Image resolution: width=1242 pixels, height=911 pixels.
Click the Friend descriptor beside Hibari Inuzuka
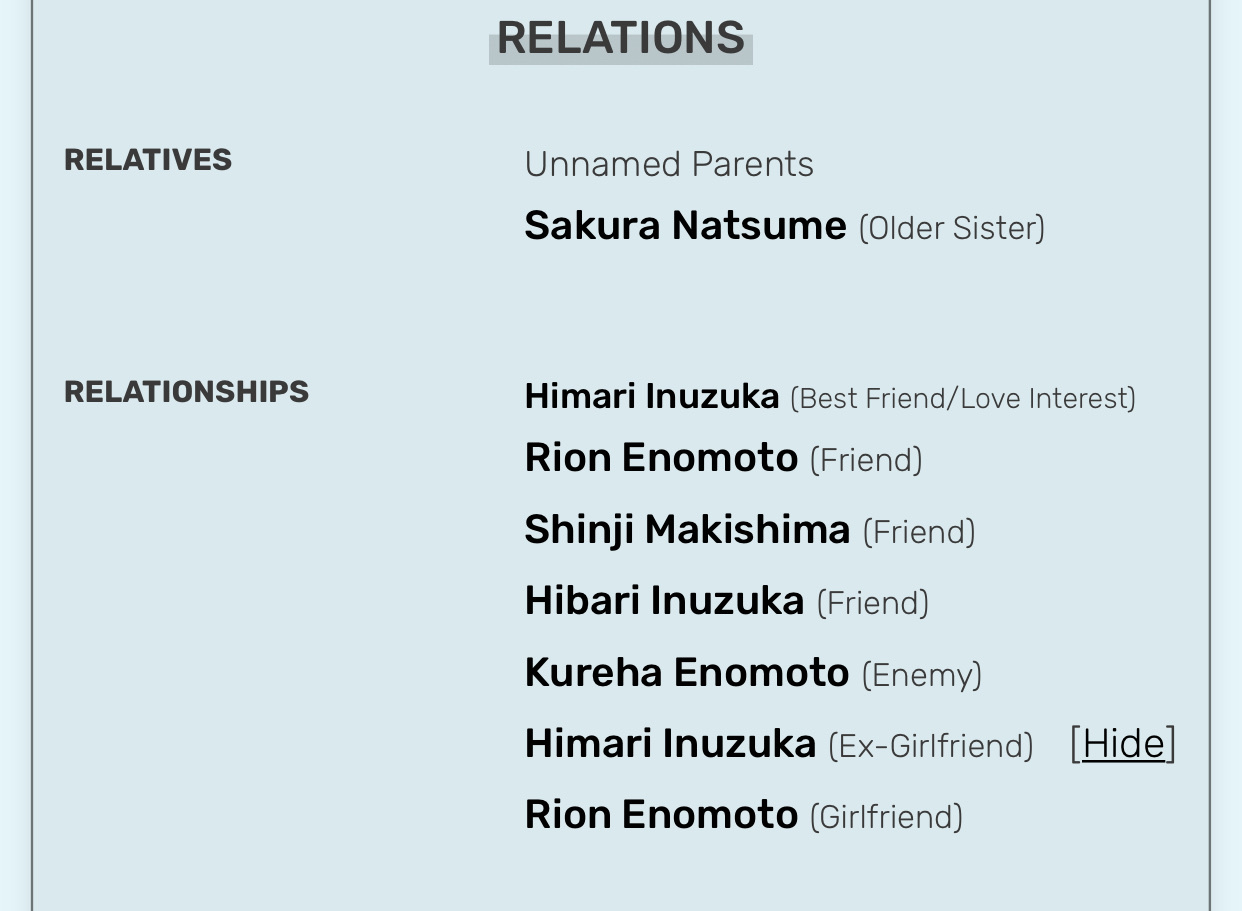pos(873,604)
